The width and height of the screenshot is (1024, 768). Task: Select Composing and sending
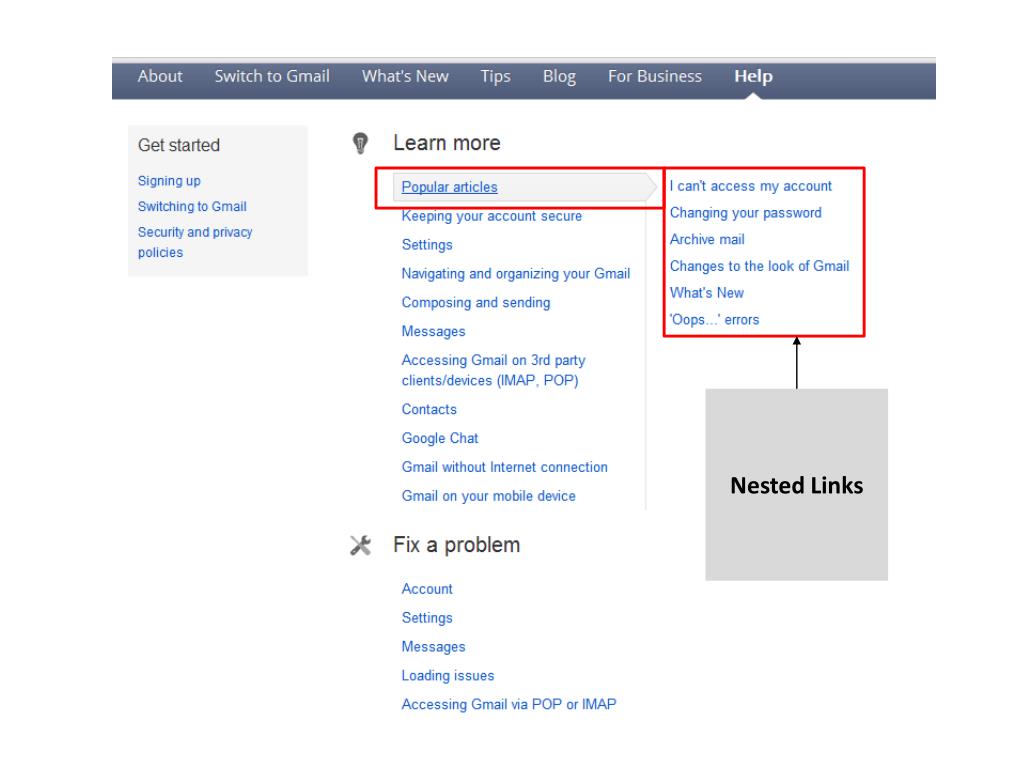475,302
